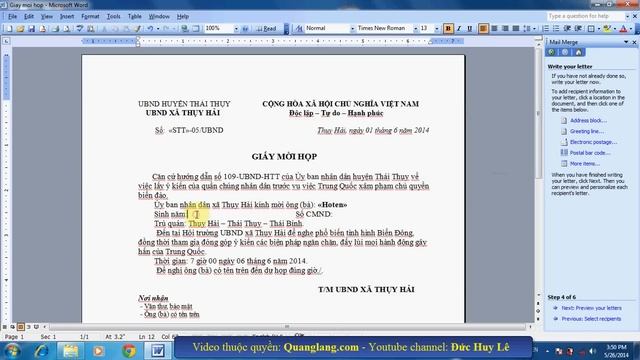Go to Next: Preview your letters
Viewport: 640px width, 360px height.
[591, 308]
